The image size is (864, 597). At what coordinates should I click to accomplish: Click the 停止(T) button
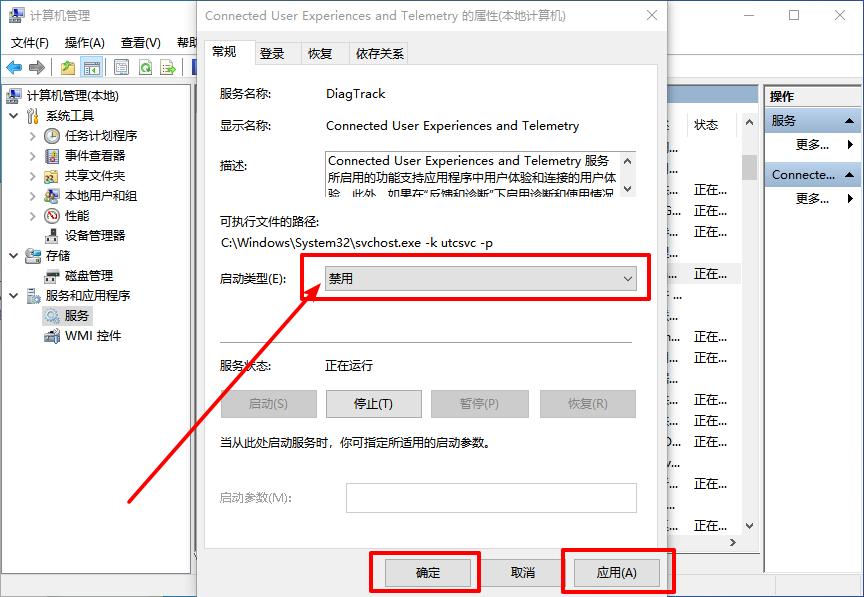tap(372, 404)
